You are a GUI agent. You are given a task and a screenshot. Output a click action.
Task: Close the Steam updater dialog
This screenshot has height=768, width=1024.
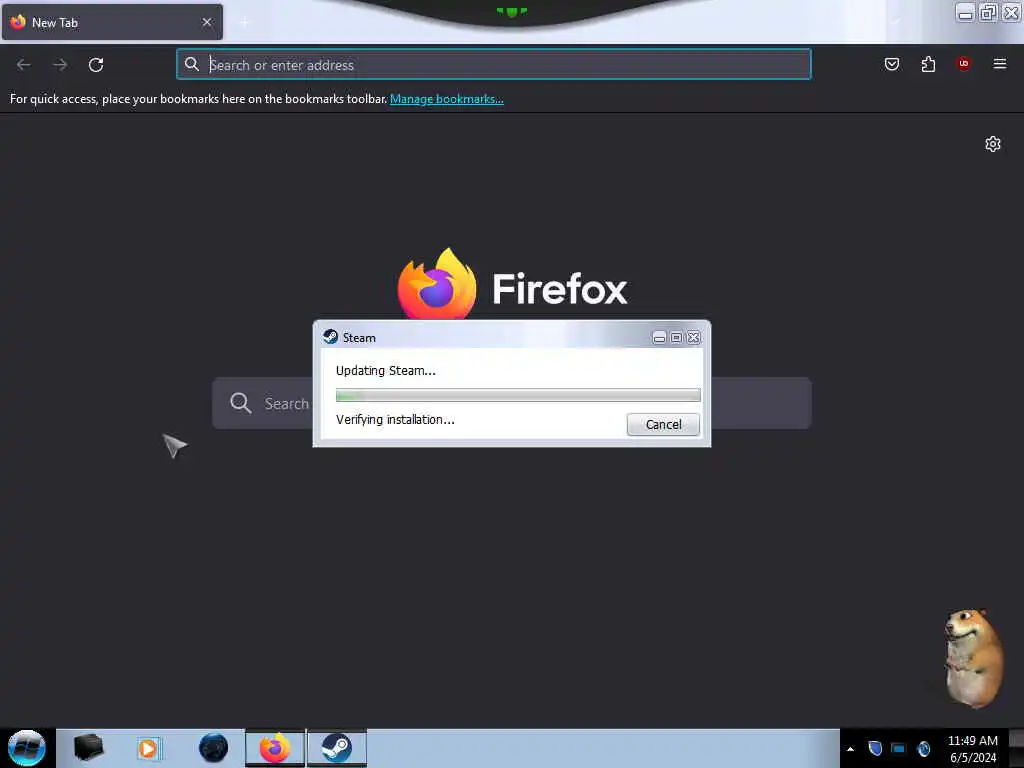[694, 338]
